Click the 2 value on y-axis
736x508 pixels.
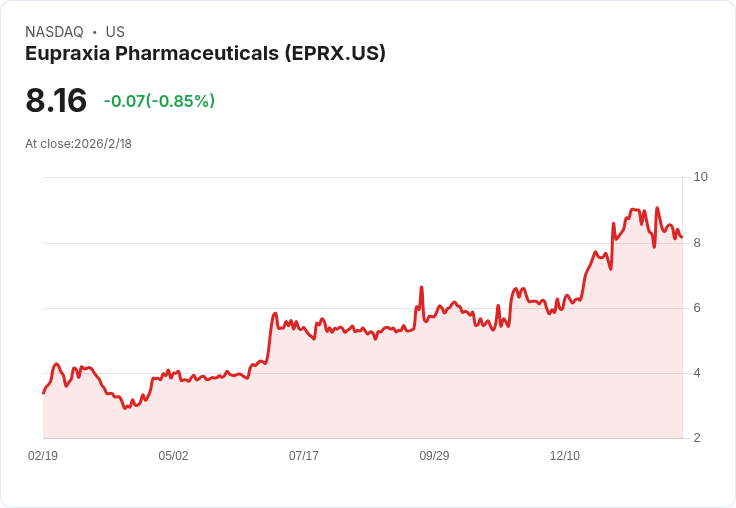[x=697, y=438]
